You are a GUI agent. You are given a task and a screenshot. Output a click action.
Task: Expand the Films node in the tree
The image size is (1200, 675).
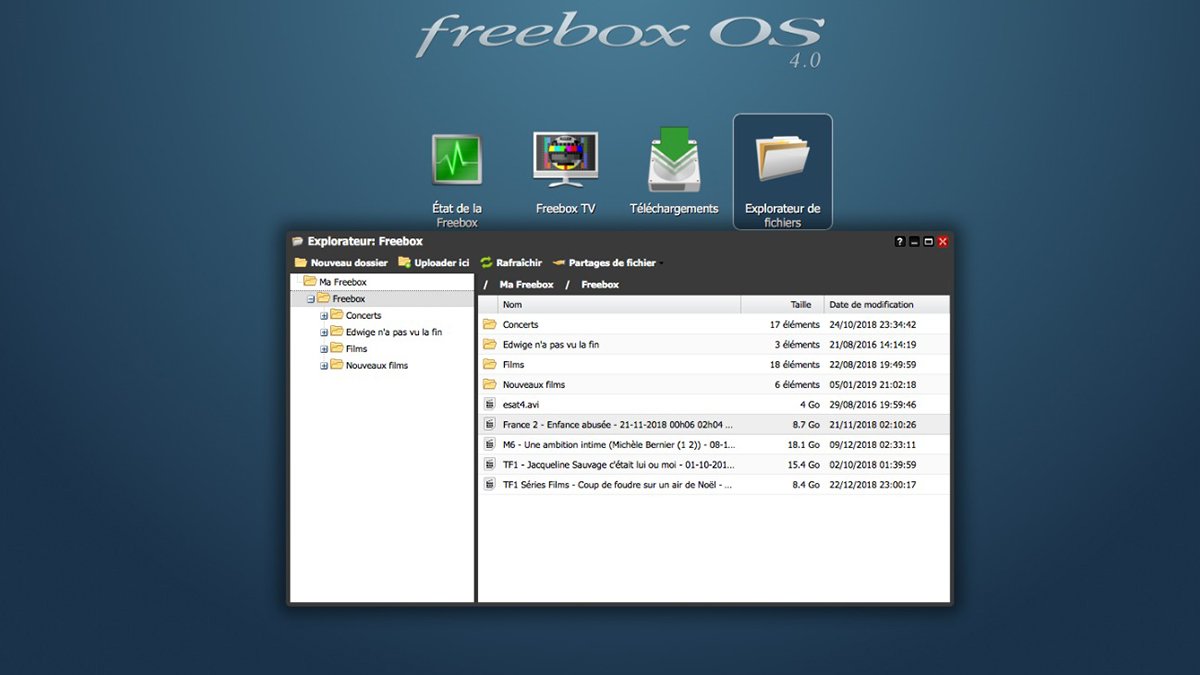324,349
